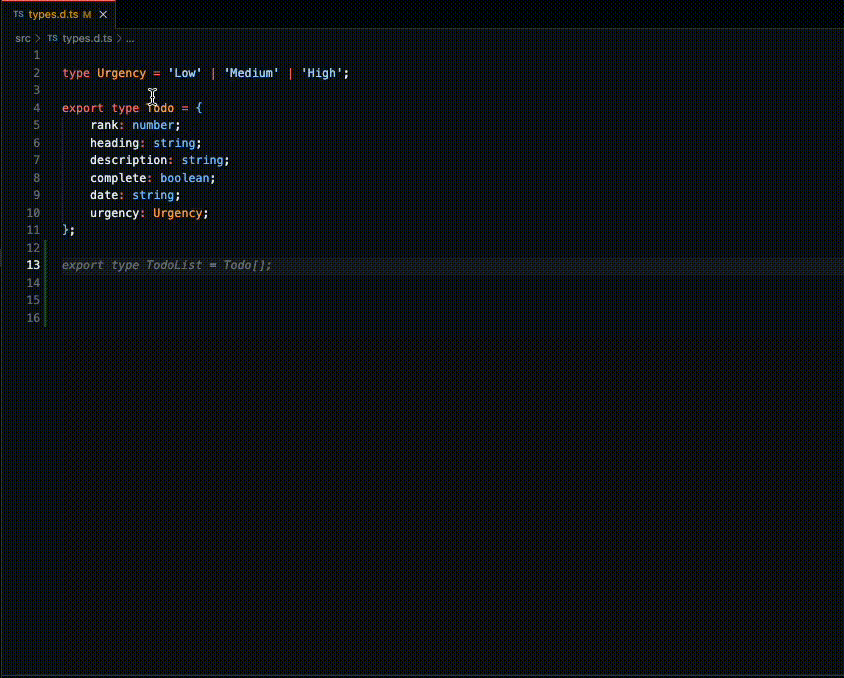Image resolution: width=844 pixels, height=678 pixels.
Task: Click the 'date' property name
Action: pos(104,195)
